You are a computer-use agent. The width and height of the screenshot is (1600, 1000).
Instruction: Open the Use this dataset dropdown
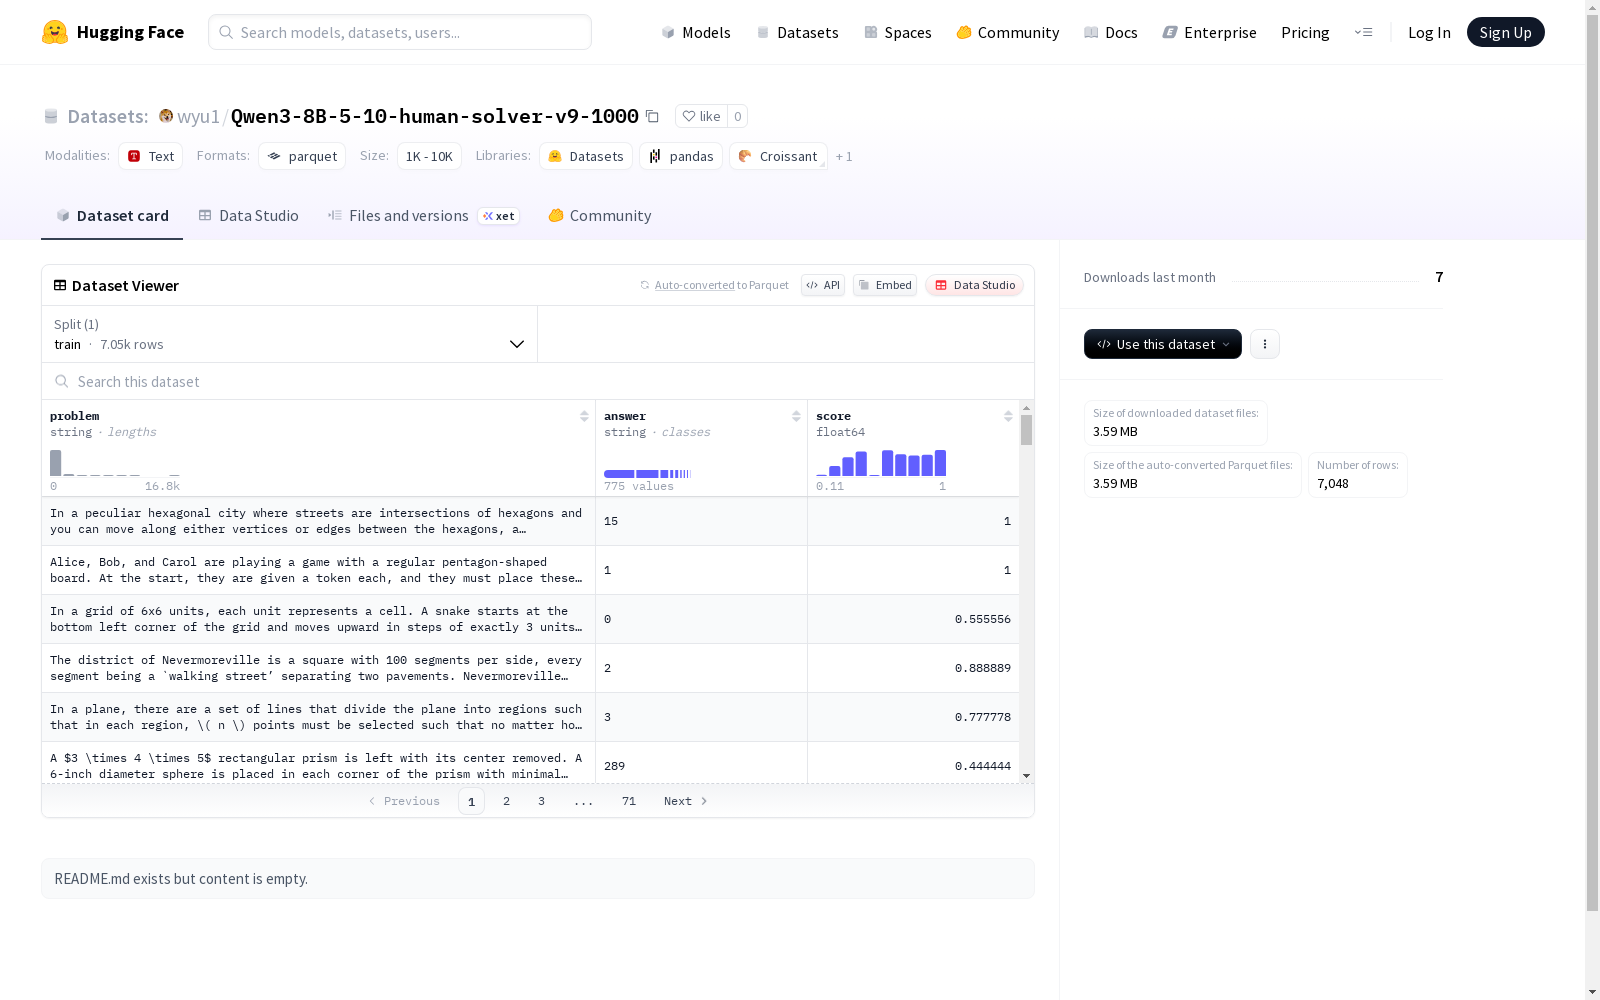tap(1163, 344)
